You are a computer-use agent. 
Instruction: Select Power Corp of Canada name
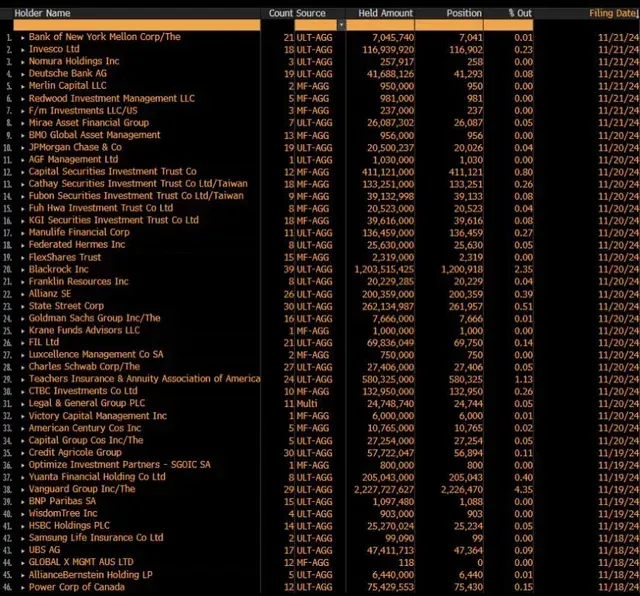(76, 588)
